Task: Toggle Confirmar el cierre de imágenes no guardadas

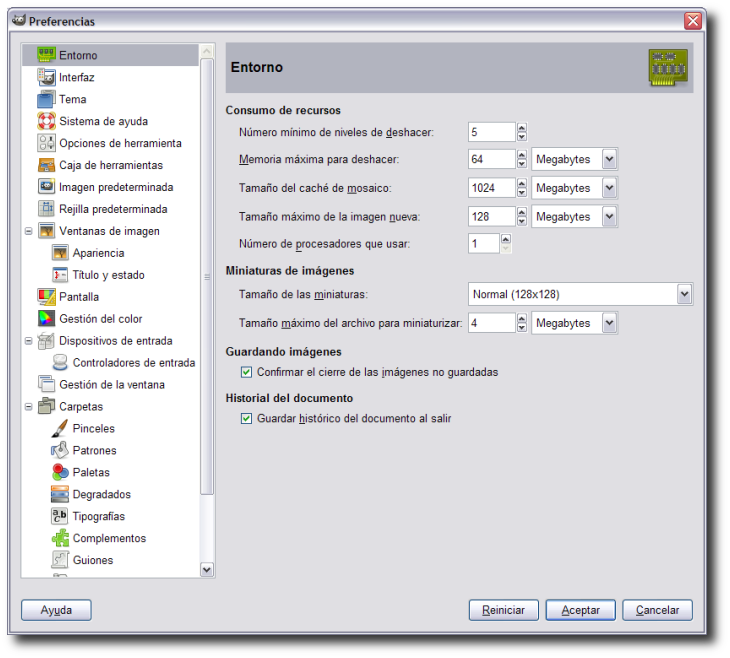Action: 247,372
